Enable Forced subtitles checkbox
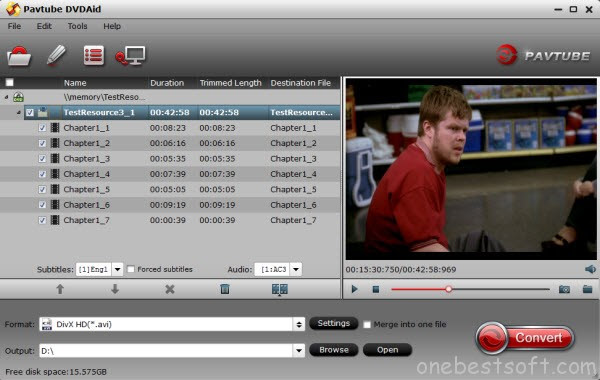Screen dimensions: 600x380 131,269
